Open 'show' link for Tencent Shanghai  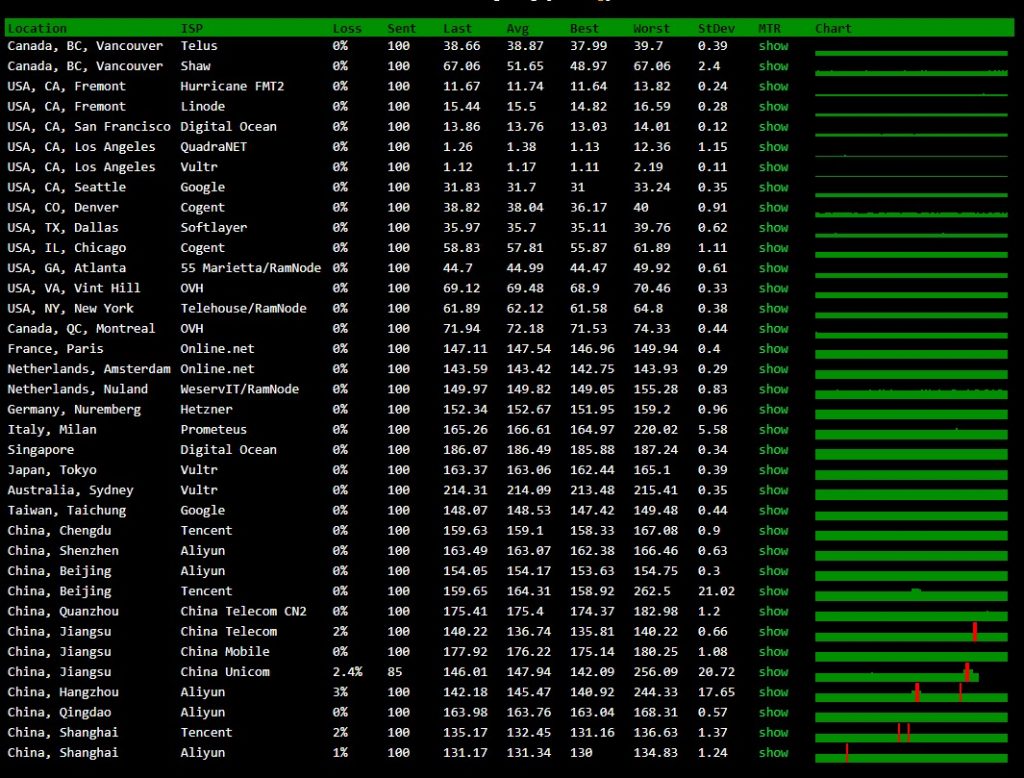tap(773, 734)
